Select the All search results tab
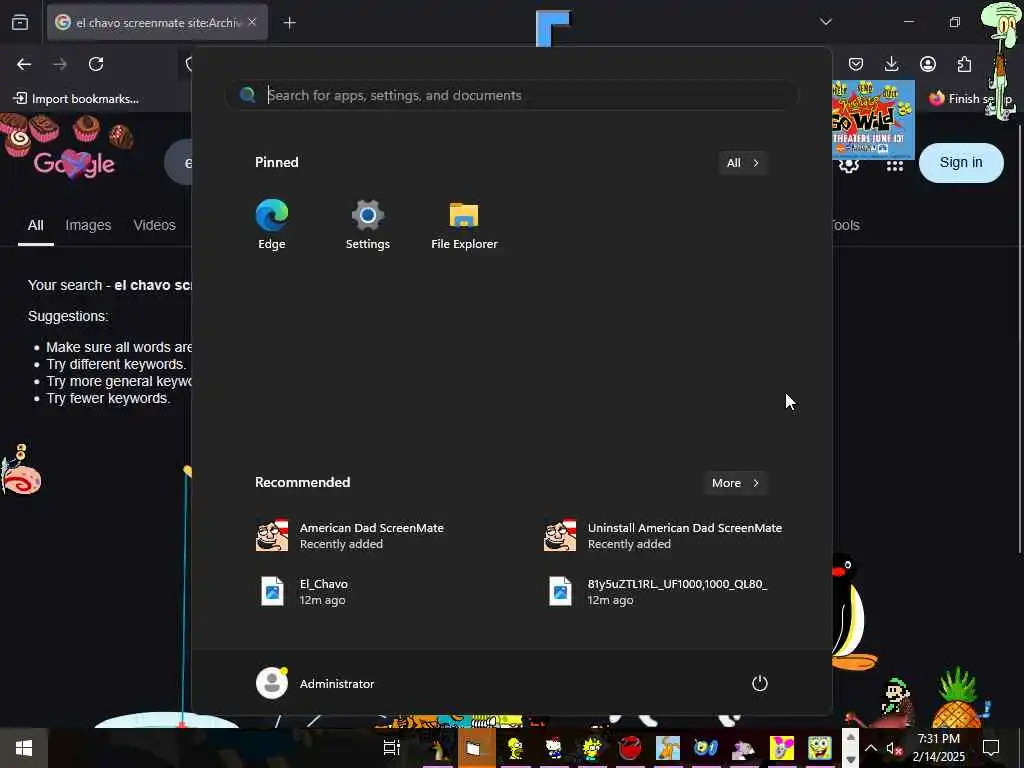This screenshot has height=768, width=1024. point(35,225)
